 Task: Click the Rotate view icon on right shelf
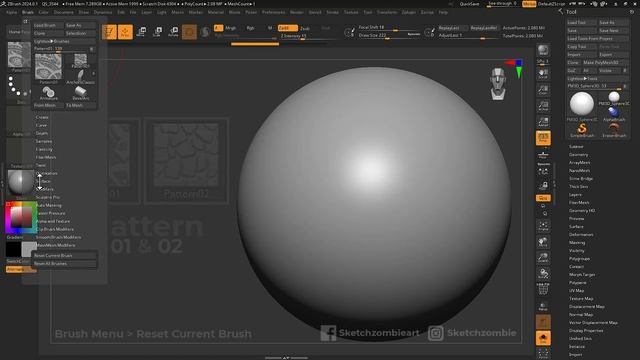point(543,273)
